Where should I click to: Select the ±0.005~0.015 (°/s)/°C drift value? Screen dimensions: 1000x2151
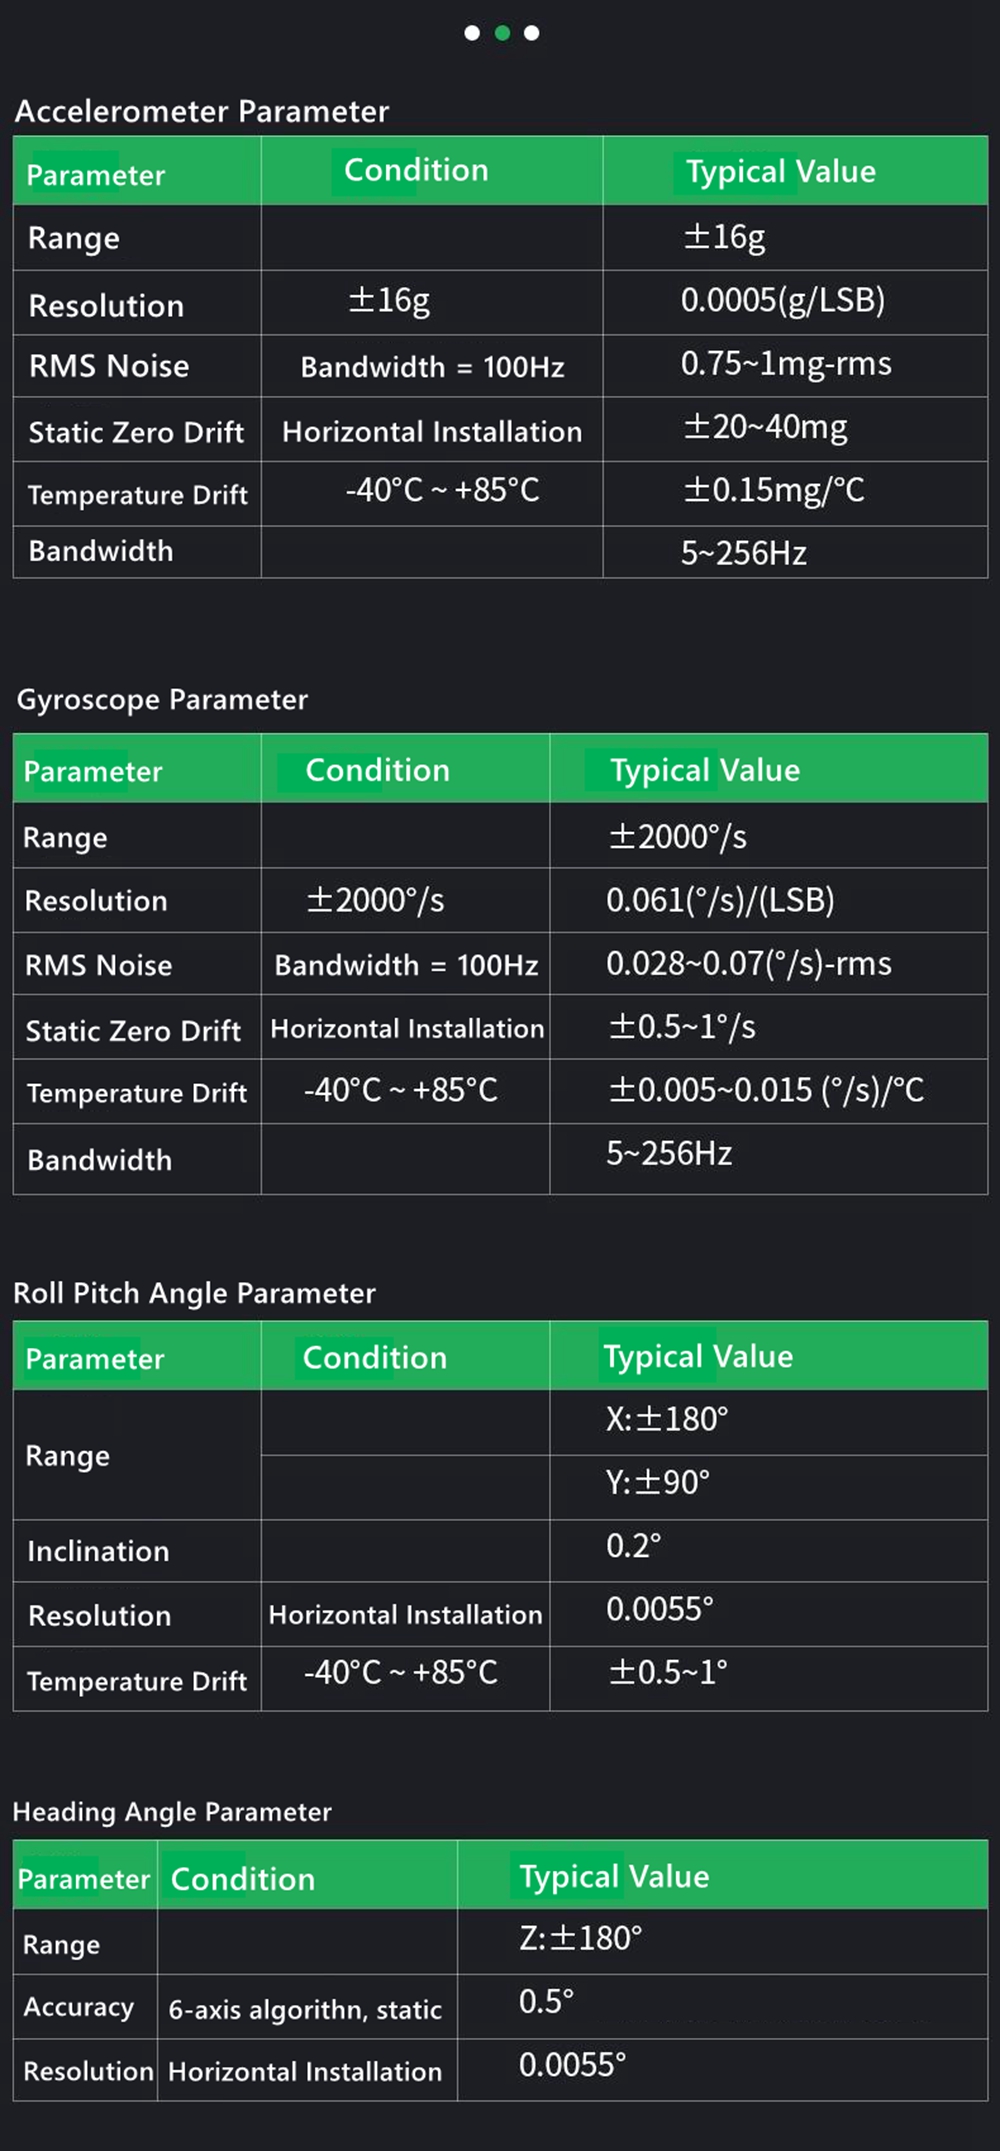(x=766, y=1090)
